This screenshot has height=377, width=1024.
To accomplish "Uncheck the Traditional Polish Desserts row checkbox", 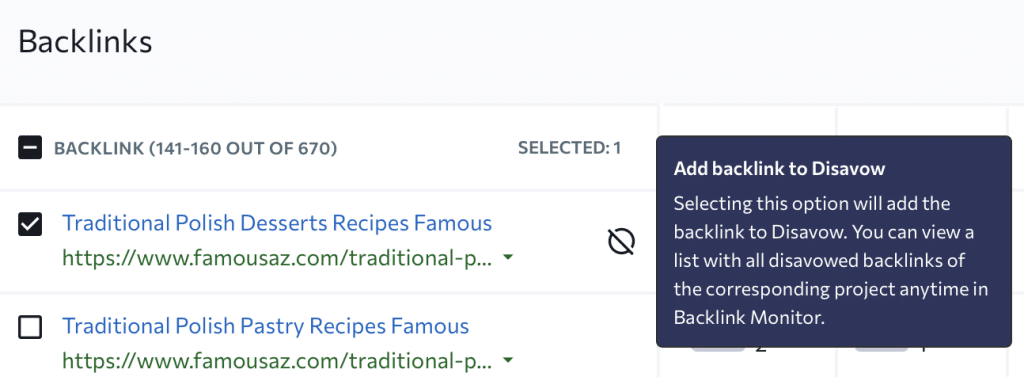I will click(30, 224).
